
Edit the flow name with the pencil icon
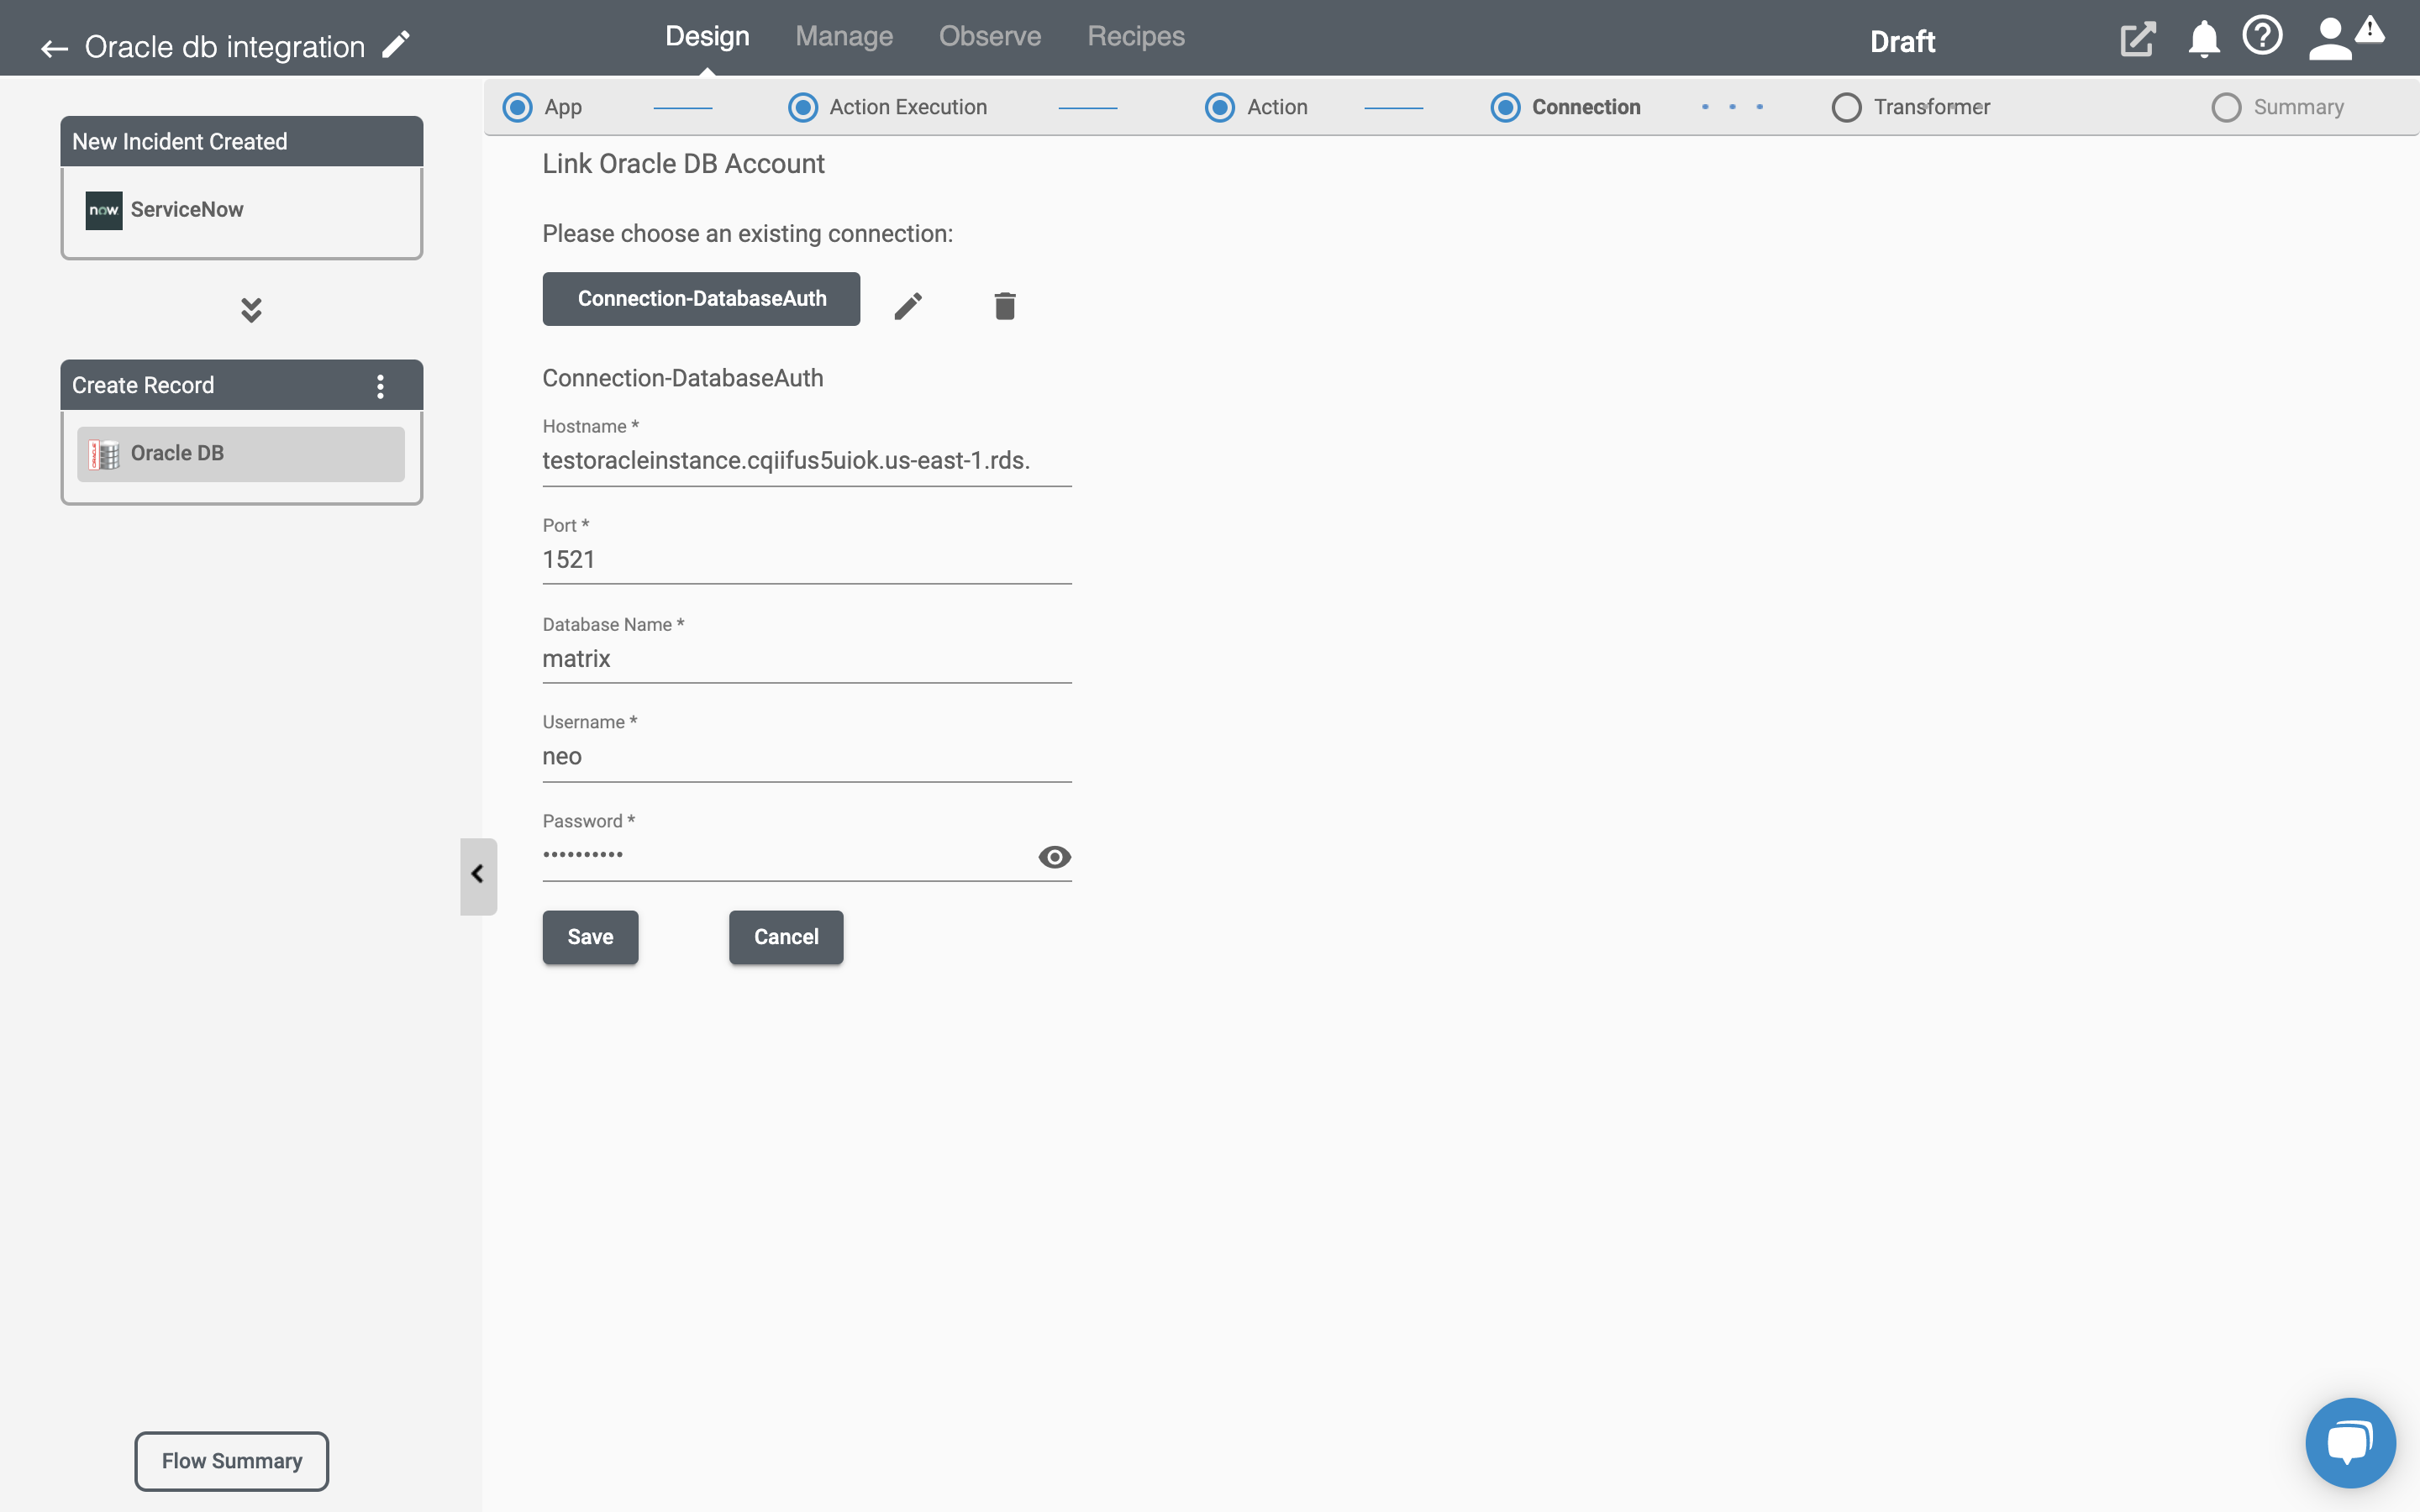[396, 45]
